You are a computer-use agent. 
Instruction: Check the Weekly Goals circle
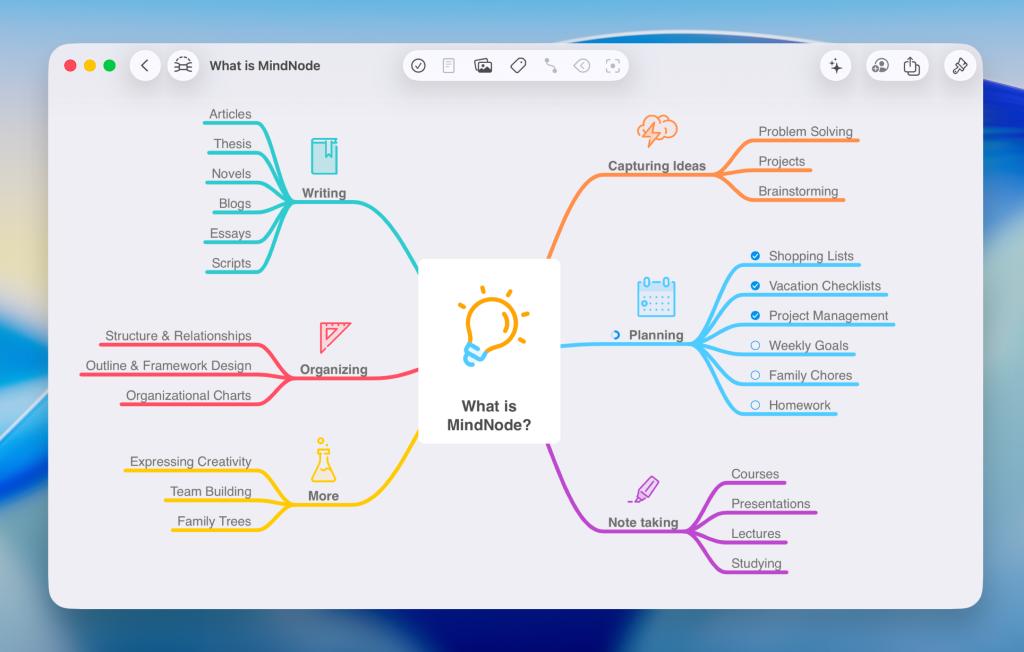coord(755,345)
